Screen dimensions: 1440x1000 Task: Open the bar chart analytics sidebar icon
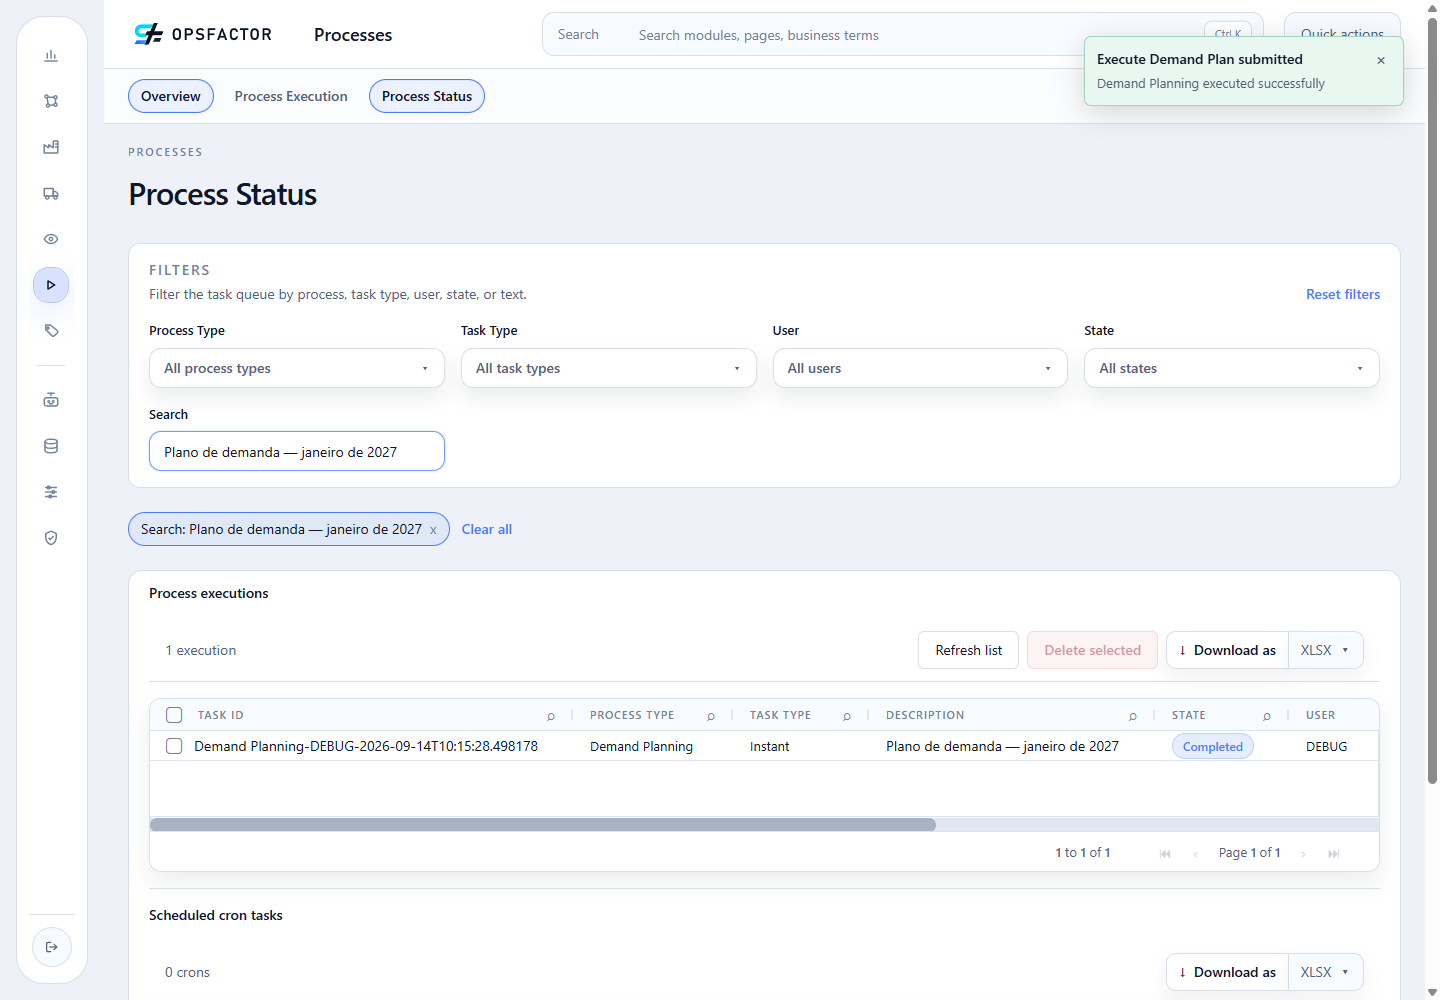(51, 56)
